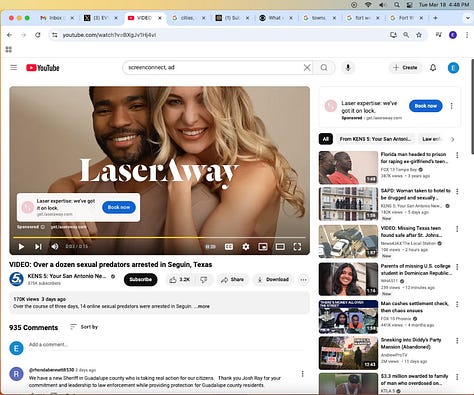The width and height of the screenshot is (474, 395).
Task: Open comments Sort by menu
Action: (84, 327)
